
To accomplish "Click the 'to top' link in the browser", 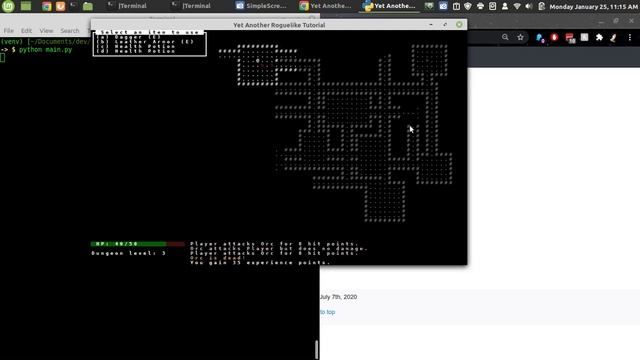I will coord(327,312).
